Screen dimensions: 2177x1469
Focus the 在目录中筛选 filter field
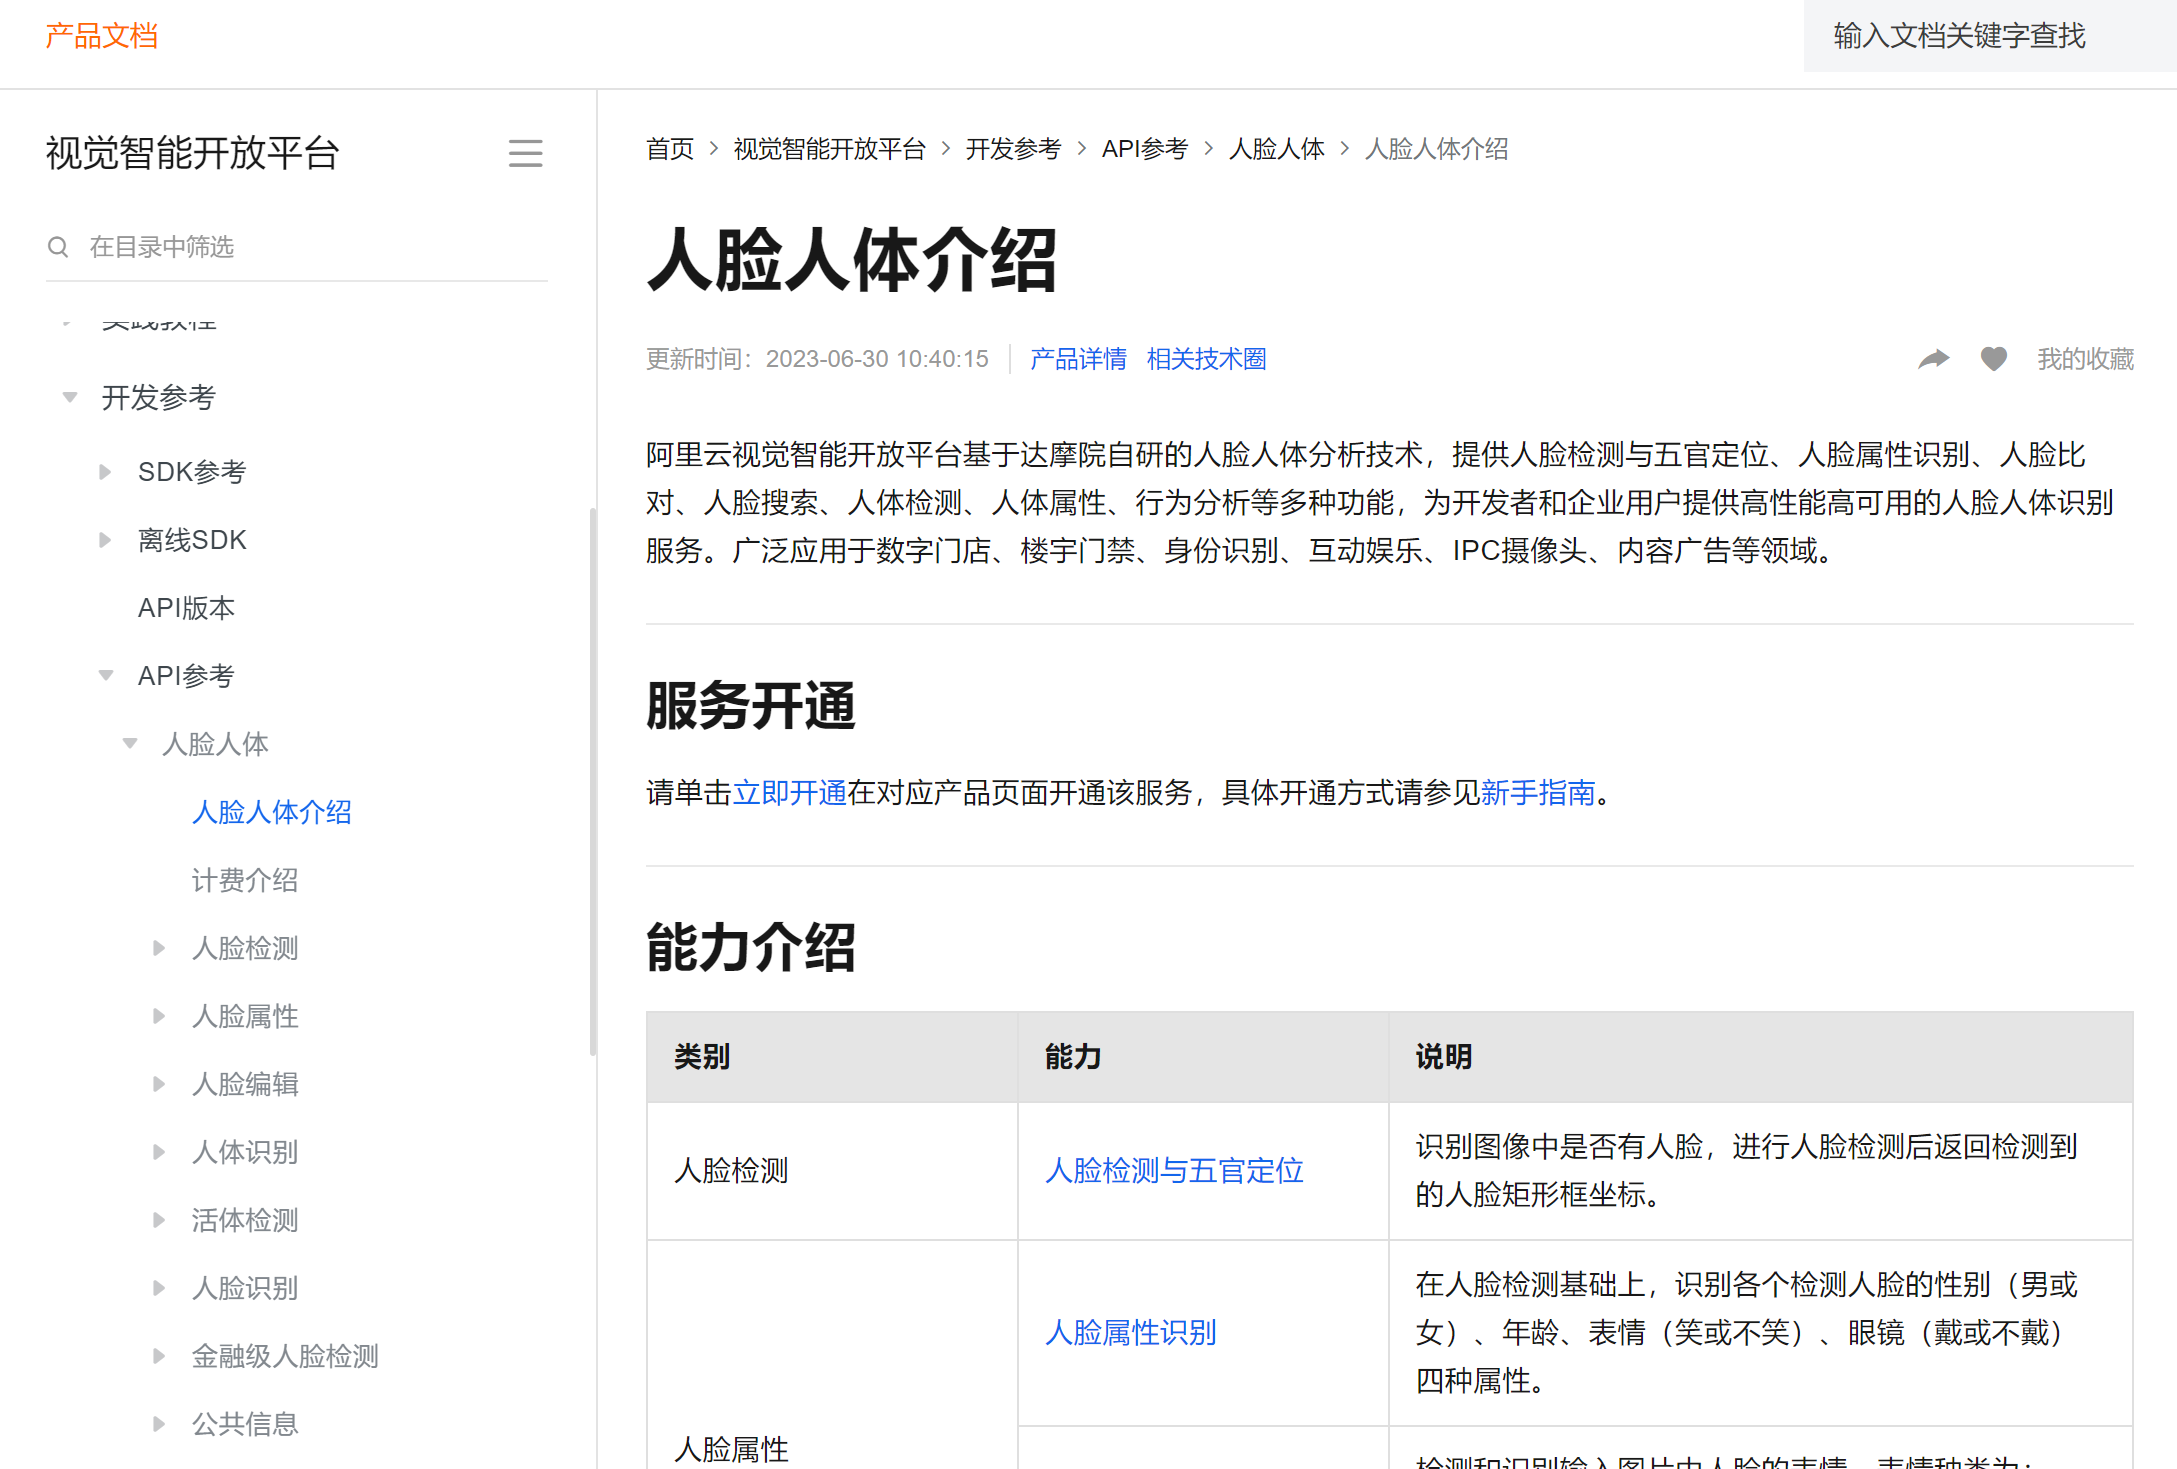[297, 247]
